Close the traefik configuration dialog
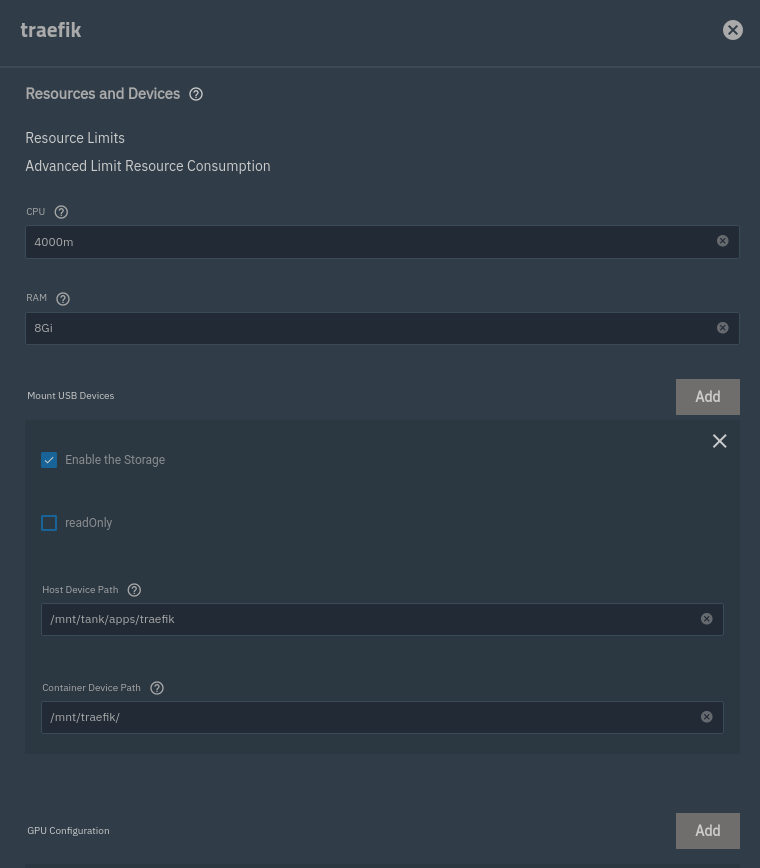Viewport: 760px width, 868px height. click(x=732, y=29)
